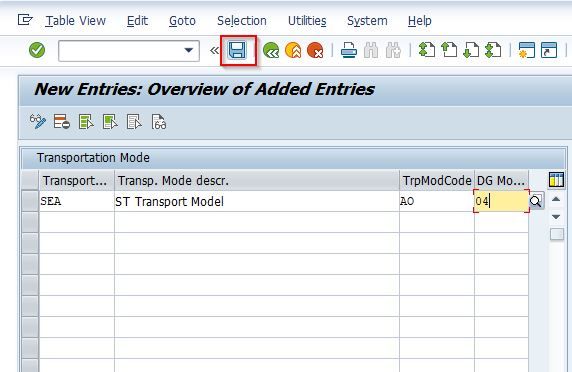Select the SEA row selector box
This screenshot has width=572, height=372.
[30, 201]
